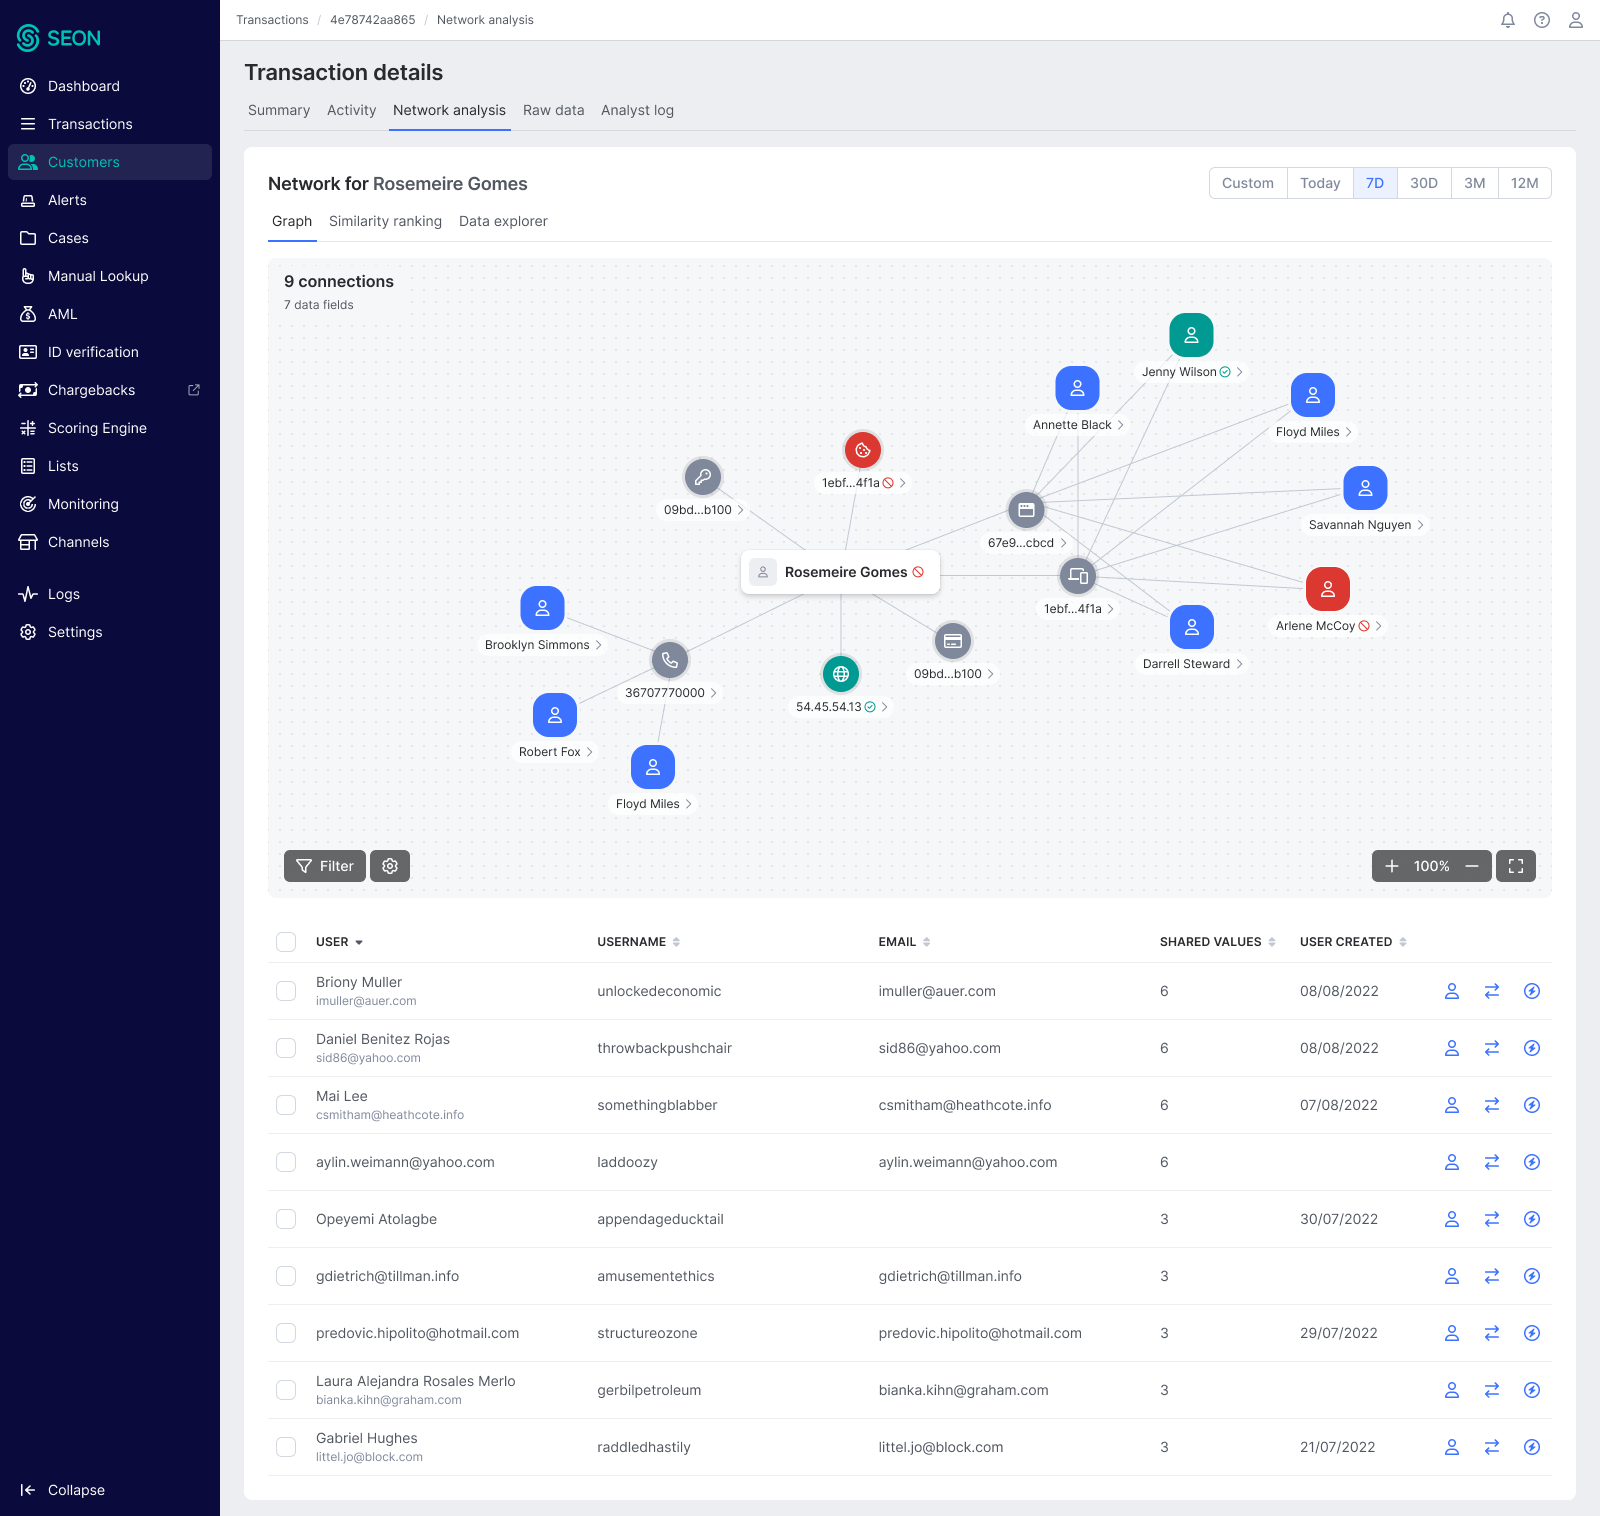This screenshot has height=1516, width=1600.
Task: Select the Opeyemi Atolagbe row checkbox
Action: pyautogui.click(x=286, y=1219)
